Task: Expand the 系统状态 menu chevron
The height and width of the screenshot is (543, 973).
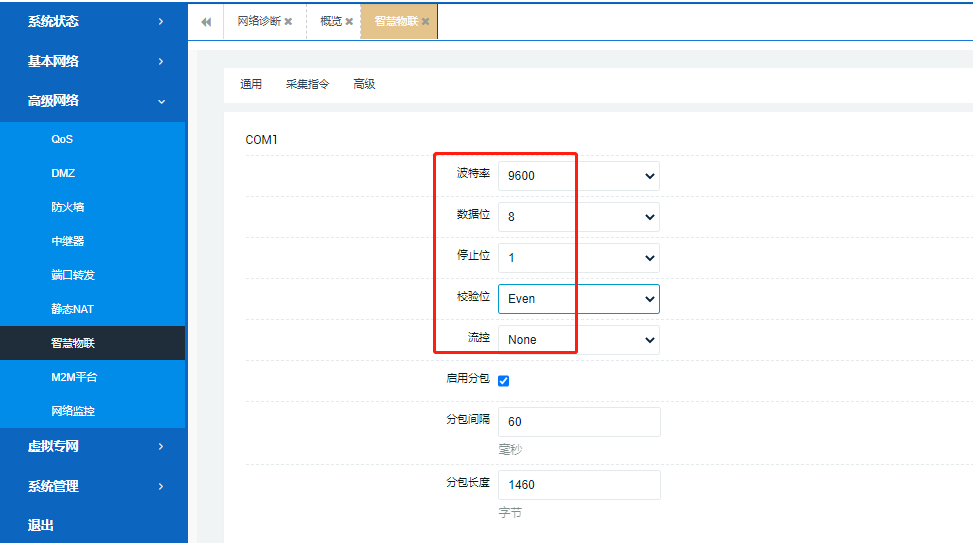Action: (x=161, y=21)
